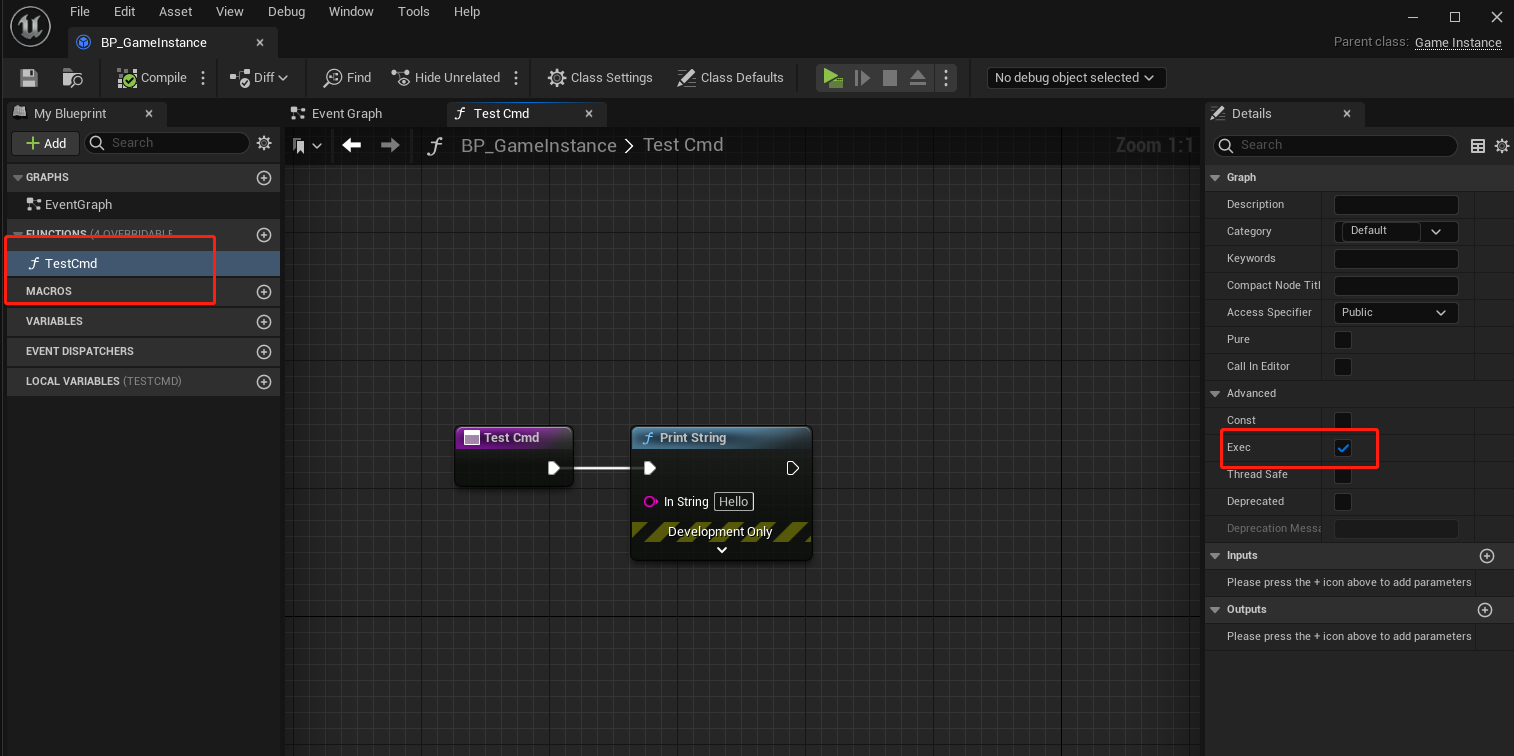The width and height of the screenshot is (1514, 756).
Task: Click the In String Hello value field
Action: pos(733,502)
